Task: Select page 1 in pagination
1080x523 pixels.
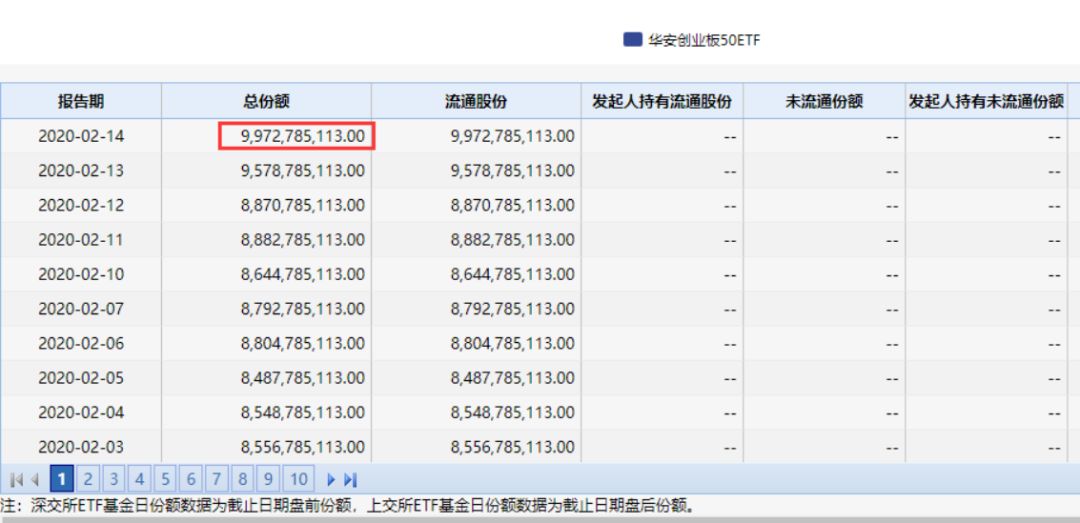Action: pos(62,478)
